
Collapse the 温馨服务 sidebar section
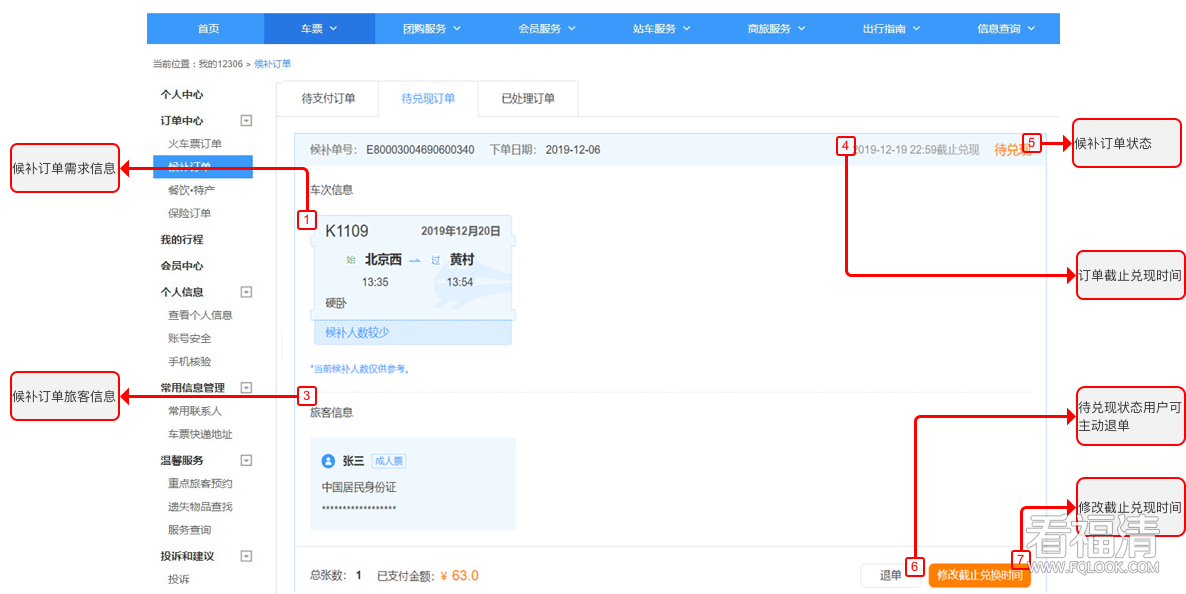[x=246, y=461]
